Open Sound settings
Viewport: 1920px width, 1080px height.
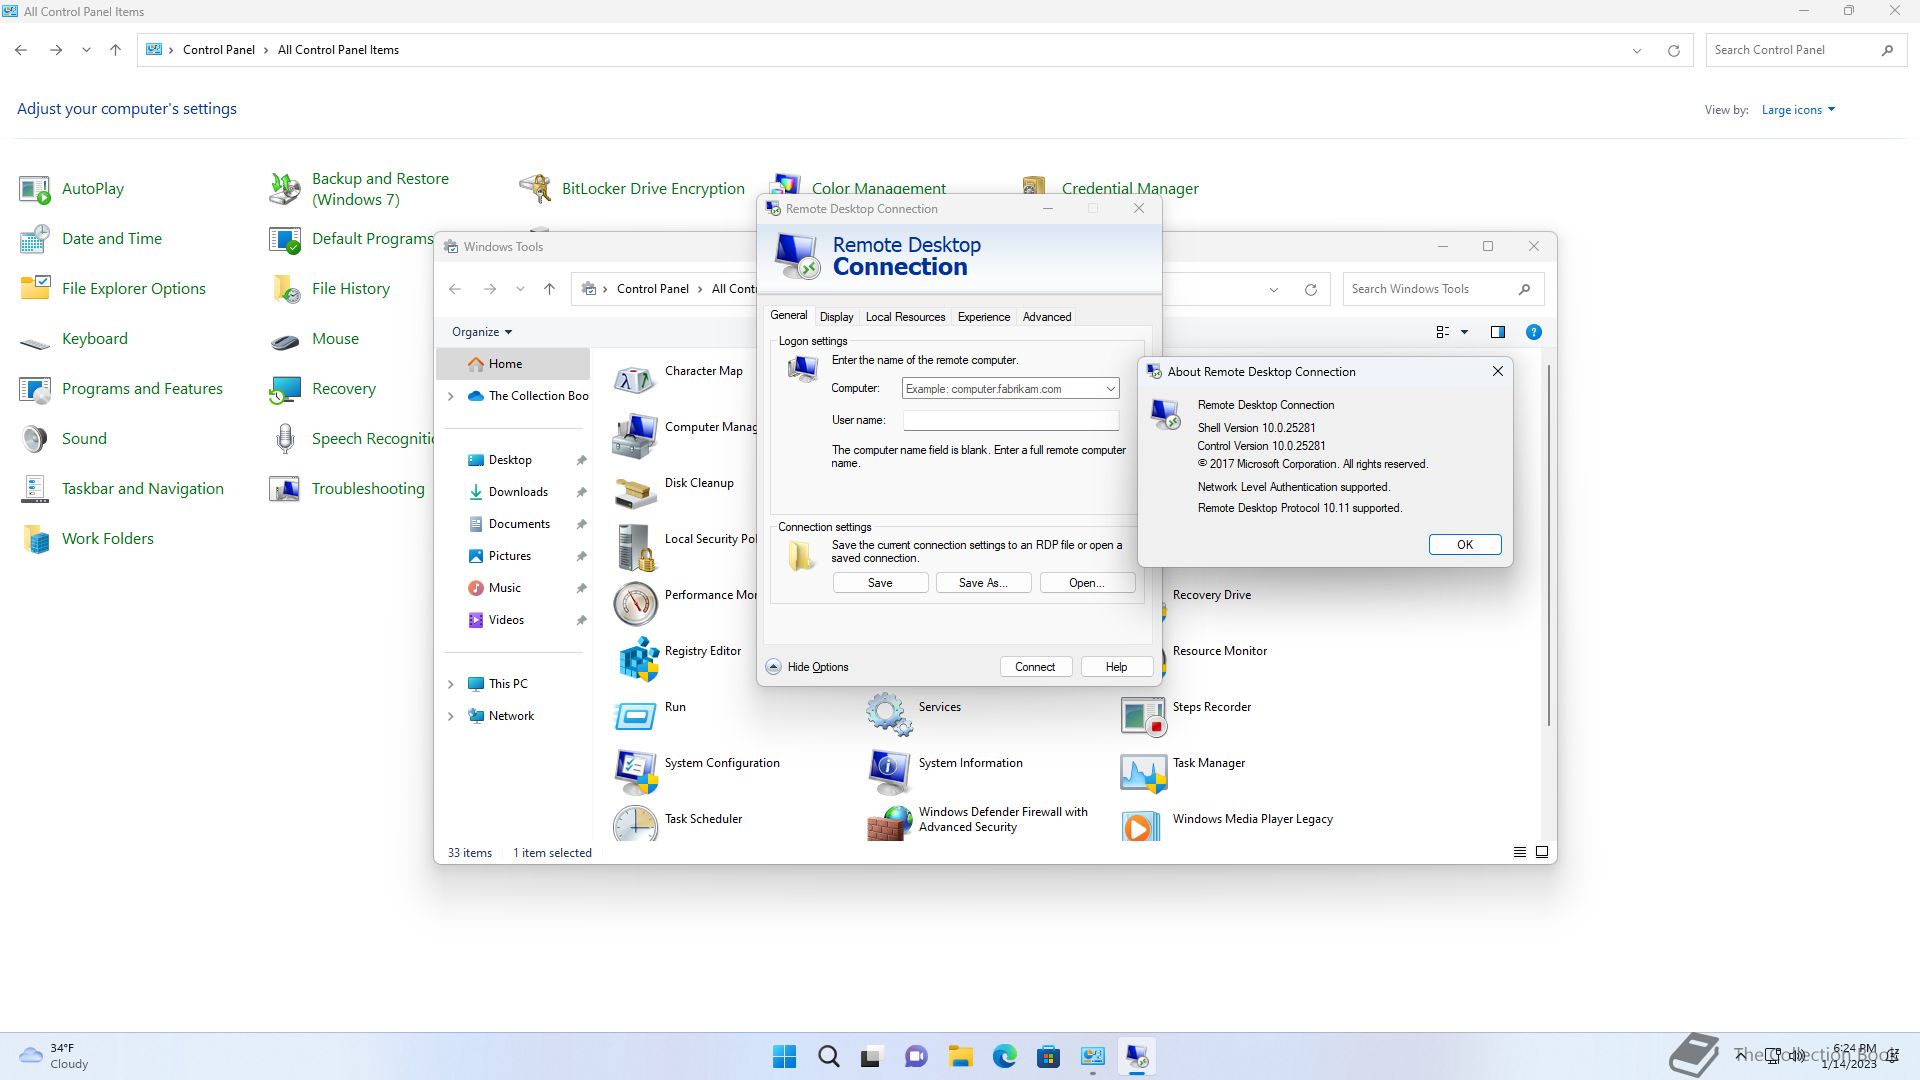(62, 439)
